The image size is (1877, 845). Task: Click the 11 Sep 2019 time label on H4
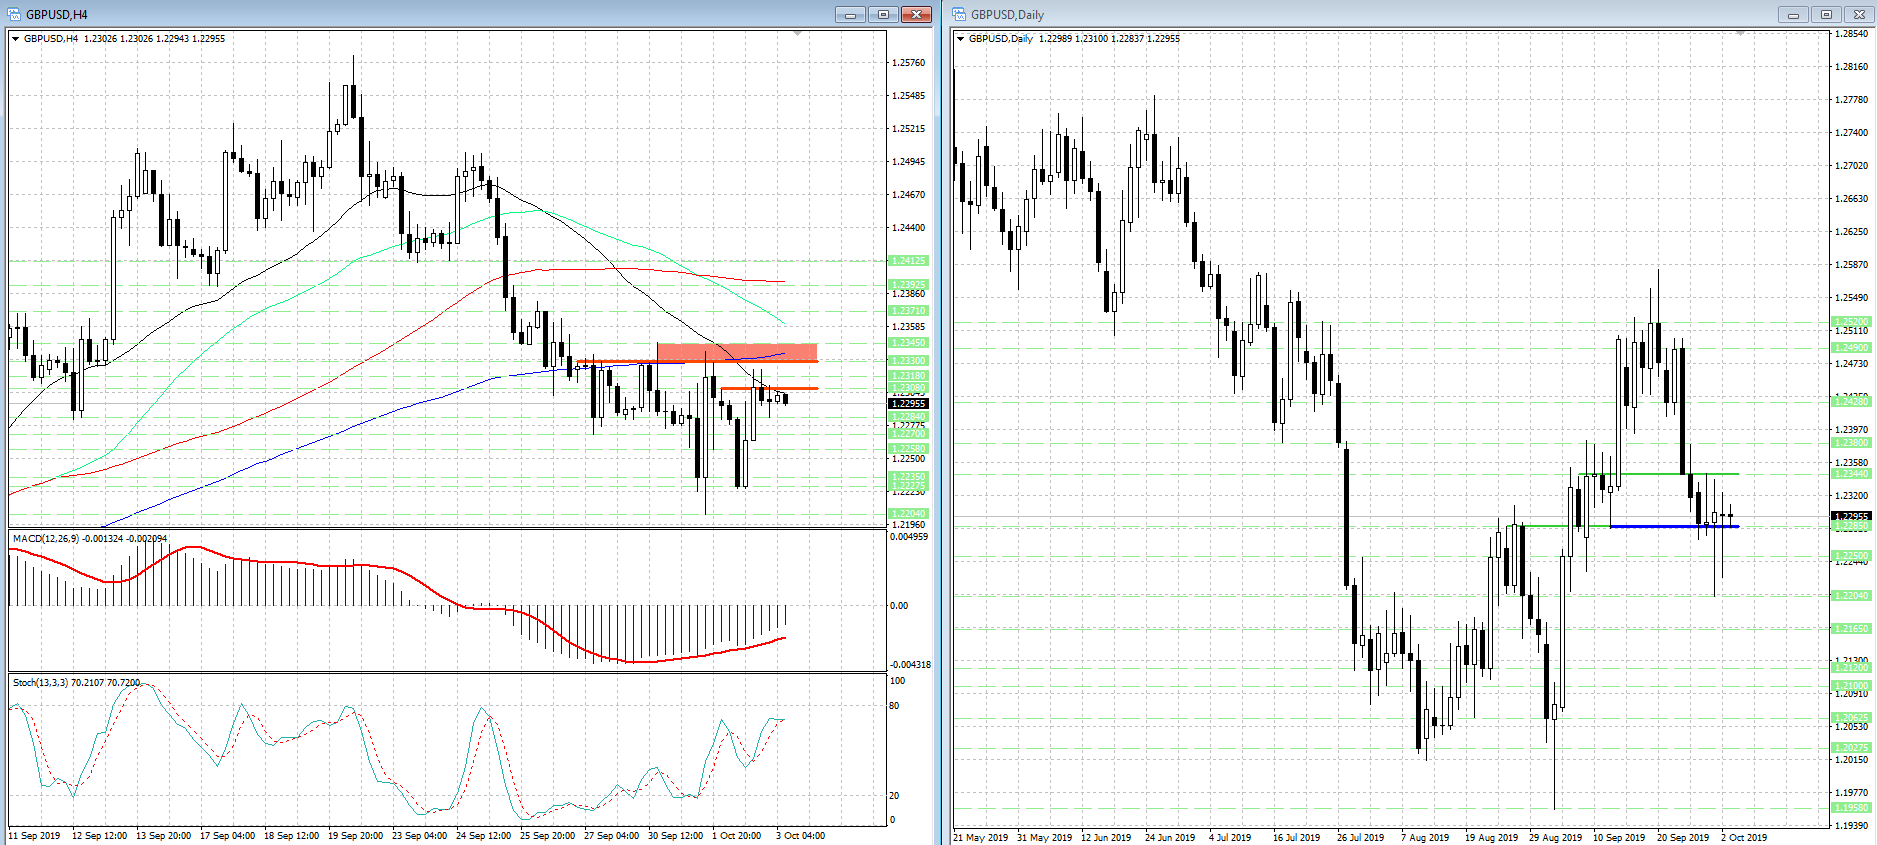34,836
